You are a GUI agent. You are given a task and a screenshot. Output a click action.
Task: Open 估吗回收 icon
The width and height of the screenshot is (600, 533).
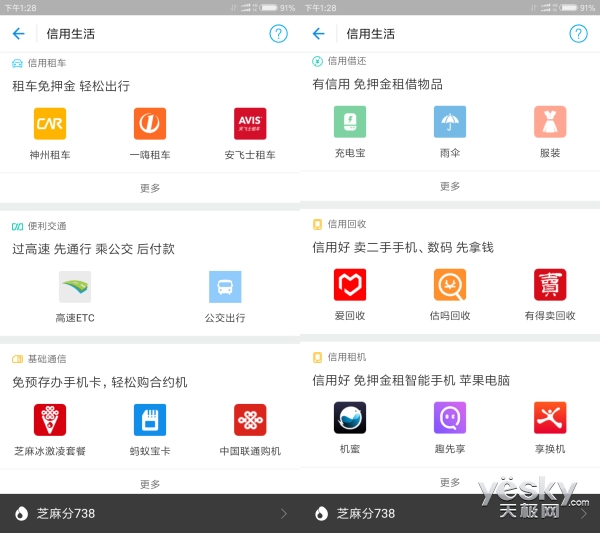coord(450,284)
